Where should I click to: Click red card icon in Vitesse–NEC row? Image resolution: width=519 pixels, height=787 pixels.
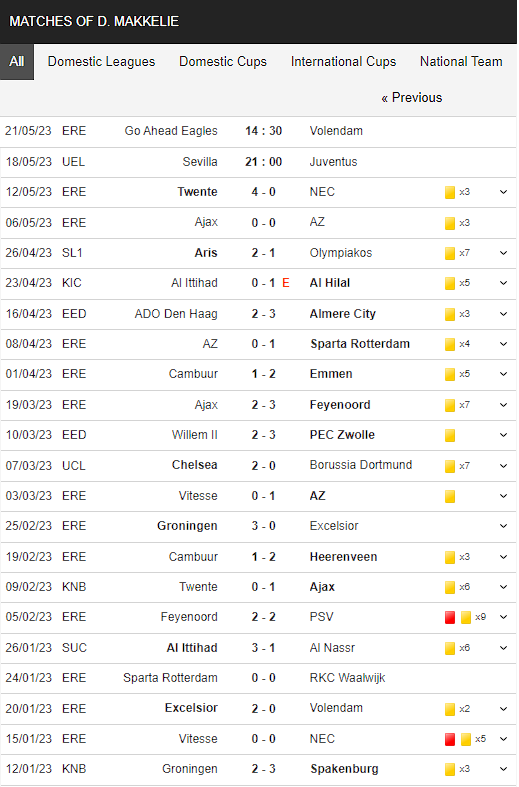[x=450, y=739]
